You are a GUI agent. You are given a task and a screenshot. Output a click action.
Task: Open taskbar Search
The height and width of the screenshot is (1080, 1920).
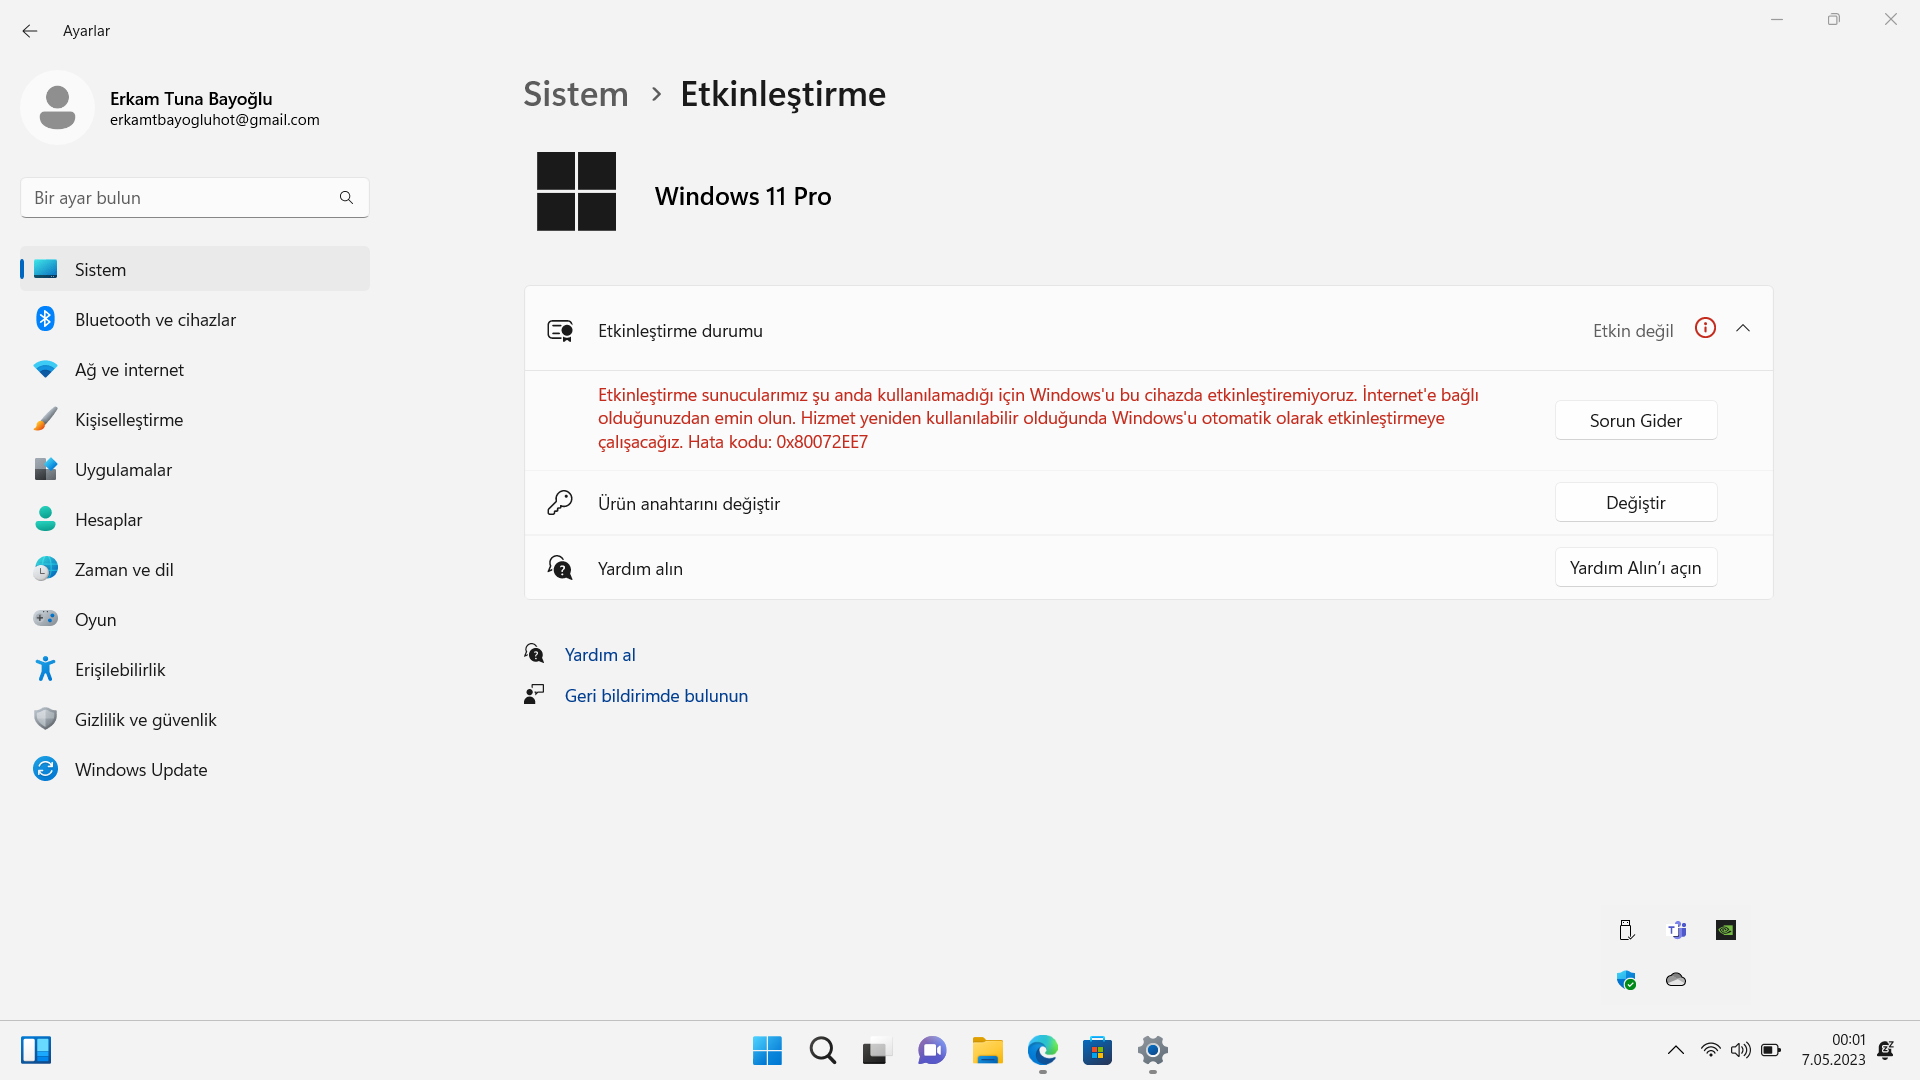[823, 1050]
